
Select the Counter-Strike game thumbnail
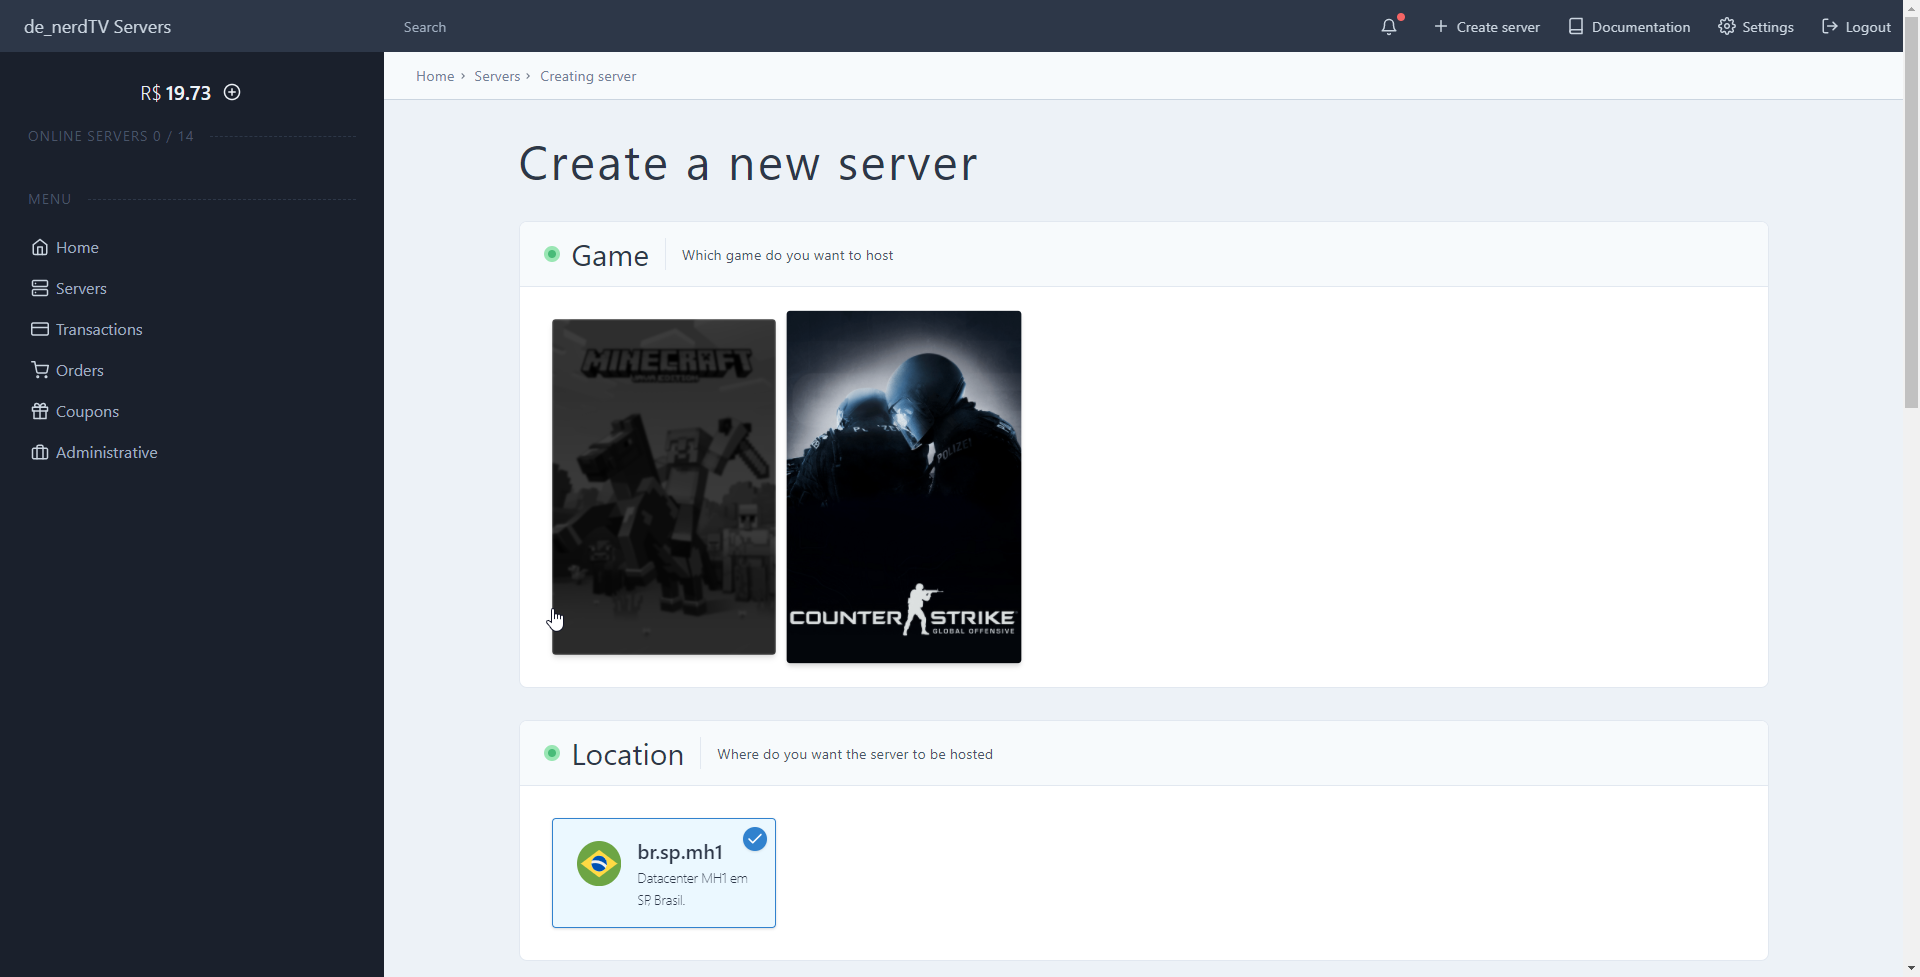904,487
